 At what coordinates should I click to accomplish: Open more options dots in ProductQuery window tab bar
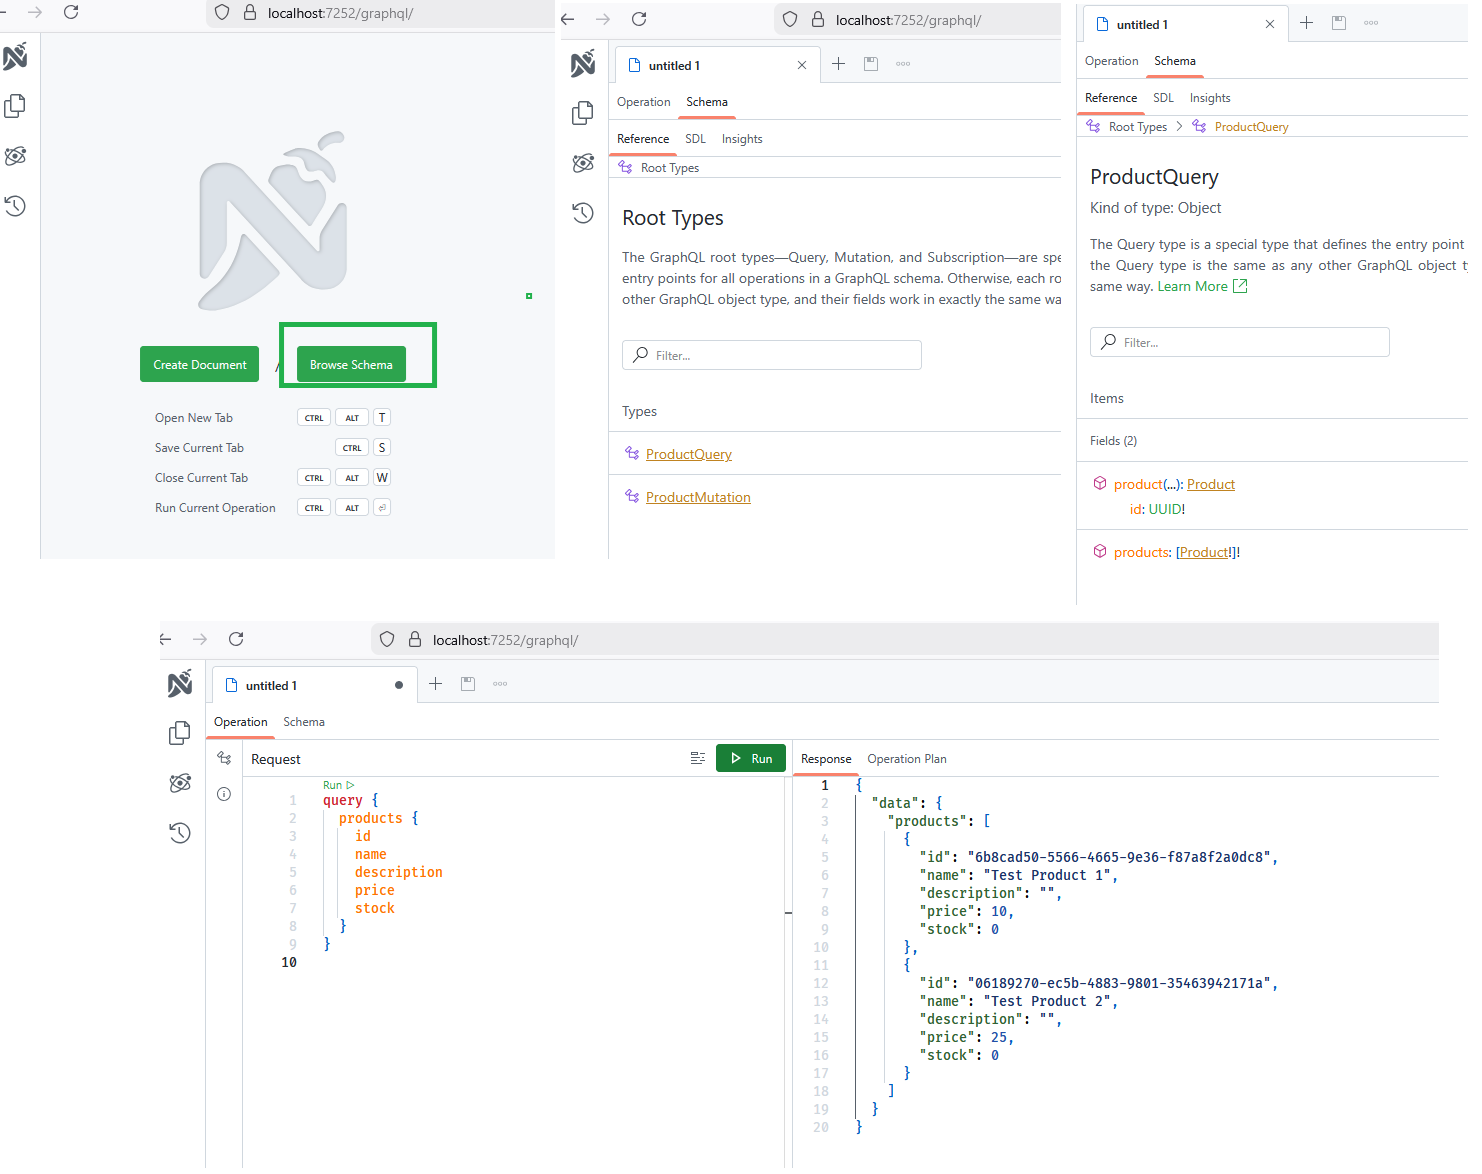tap(1371, 23)
